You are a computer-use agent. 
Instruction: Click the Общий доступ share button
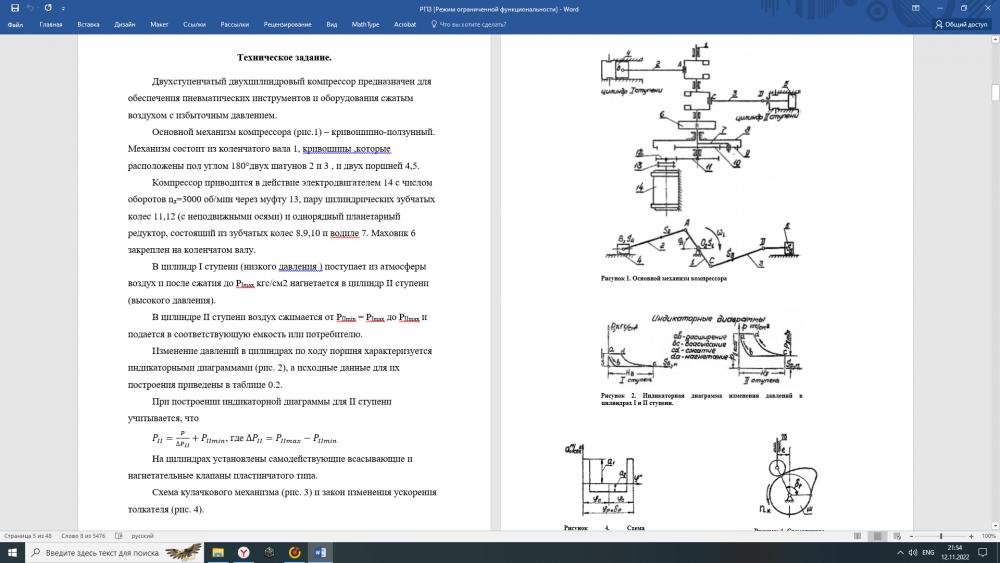pyautogui.click(x=962, y=24)
